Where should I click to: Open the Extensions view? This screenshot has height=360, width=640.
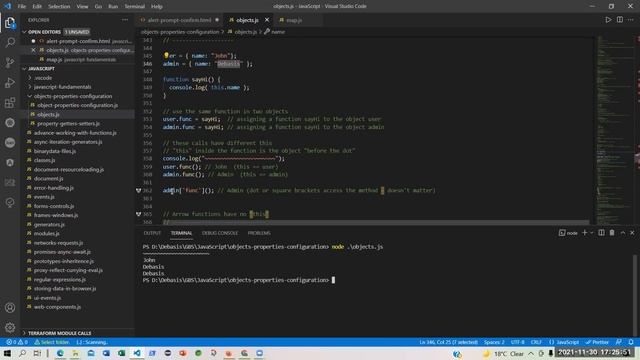pyautogui.click(x=10, y=102)
